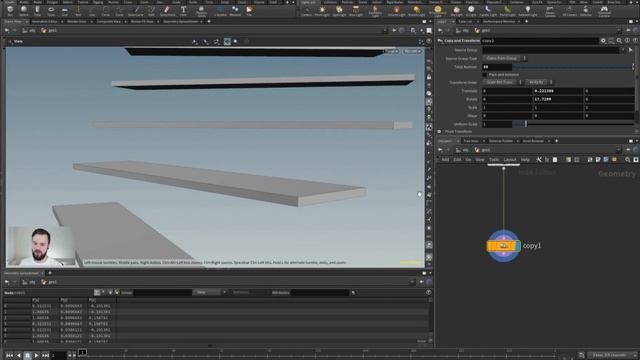Switch to the Material Palette tab
The height and width of the screenshot is (360, 640).
pos(501,141)
